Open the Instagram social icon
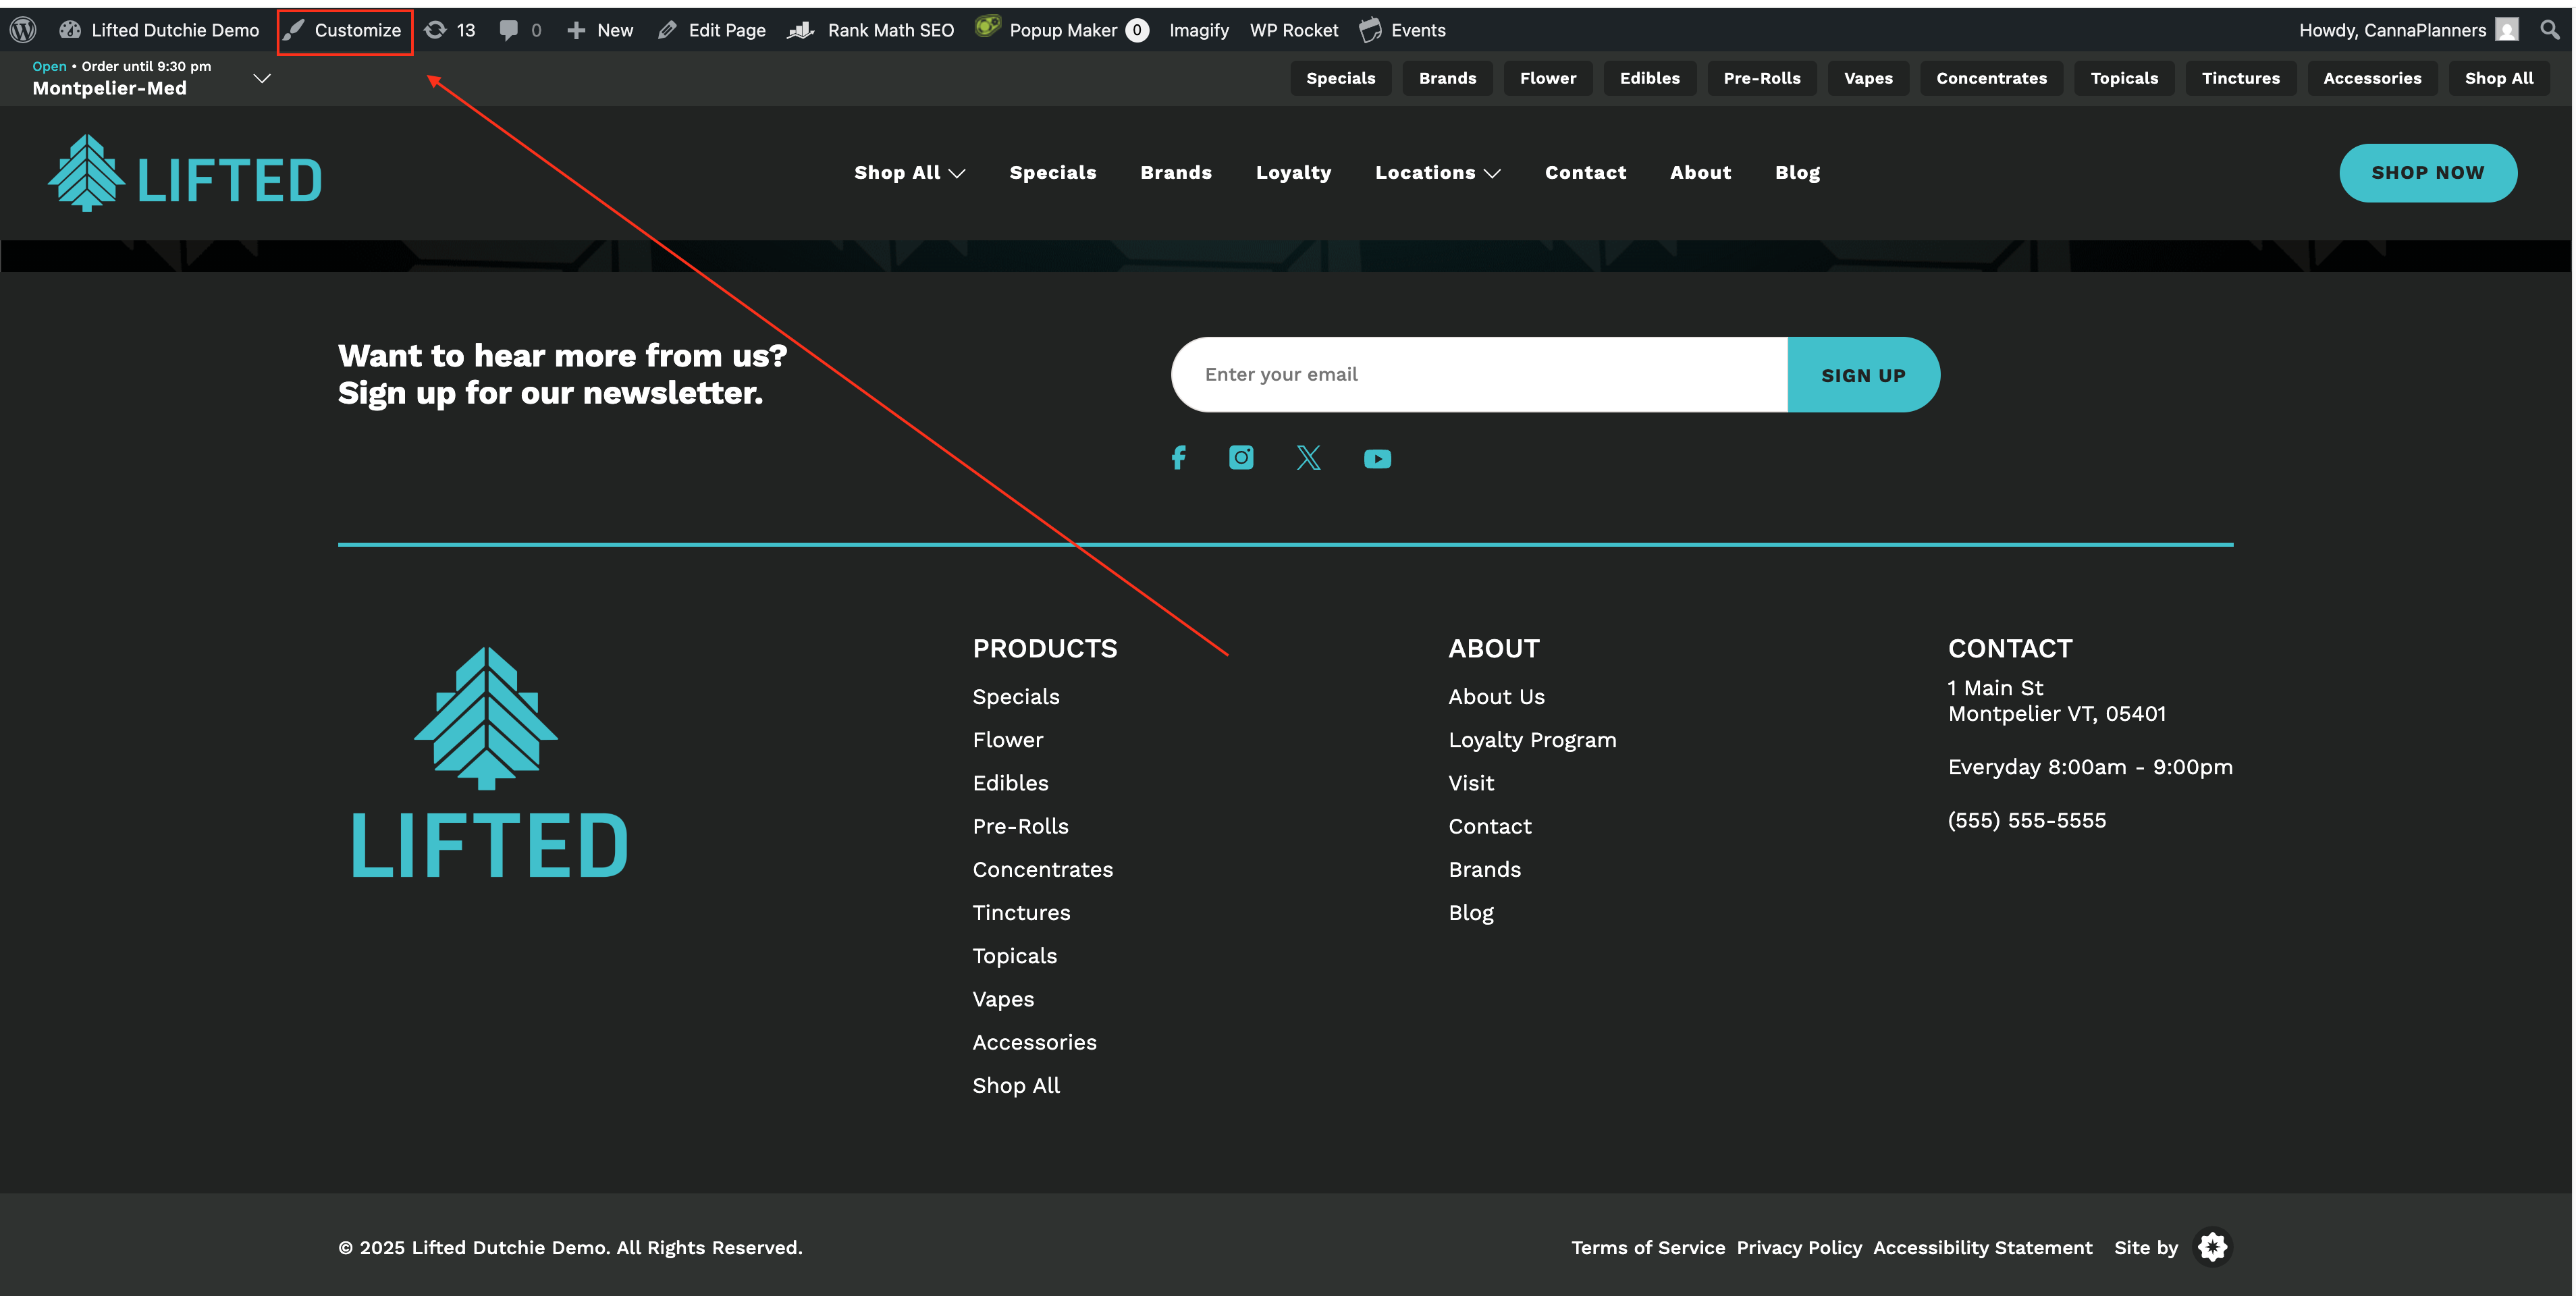2576x1296 pixels. (x=1241, y=458)
